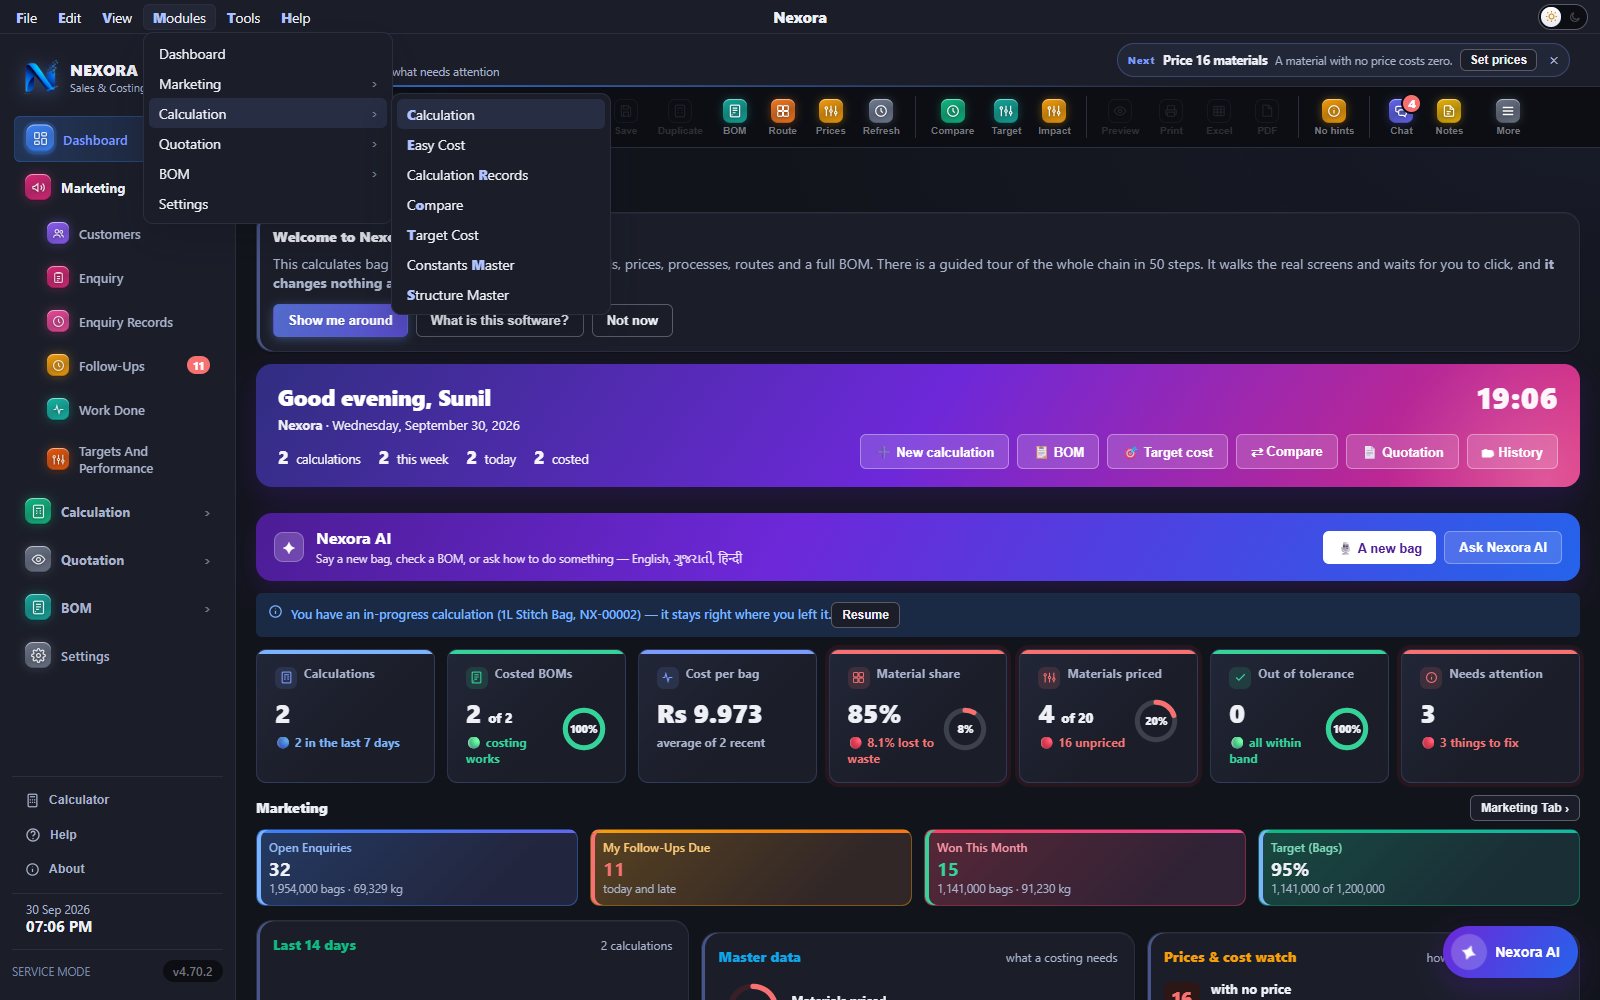The height and width of the screenshot is (1000, 1600).
Task: Open the More toolbar icon
Action: (x=1508, y=117)
